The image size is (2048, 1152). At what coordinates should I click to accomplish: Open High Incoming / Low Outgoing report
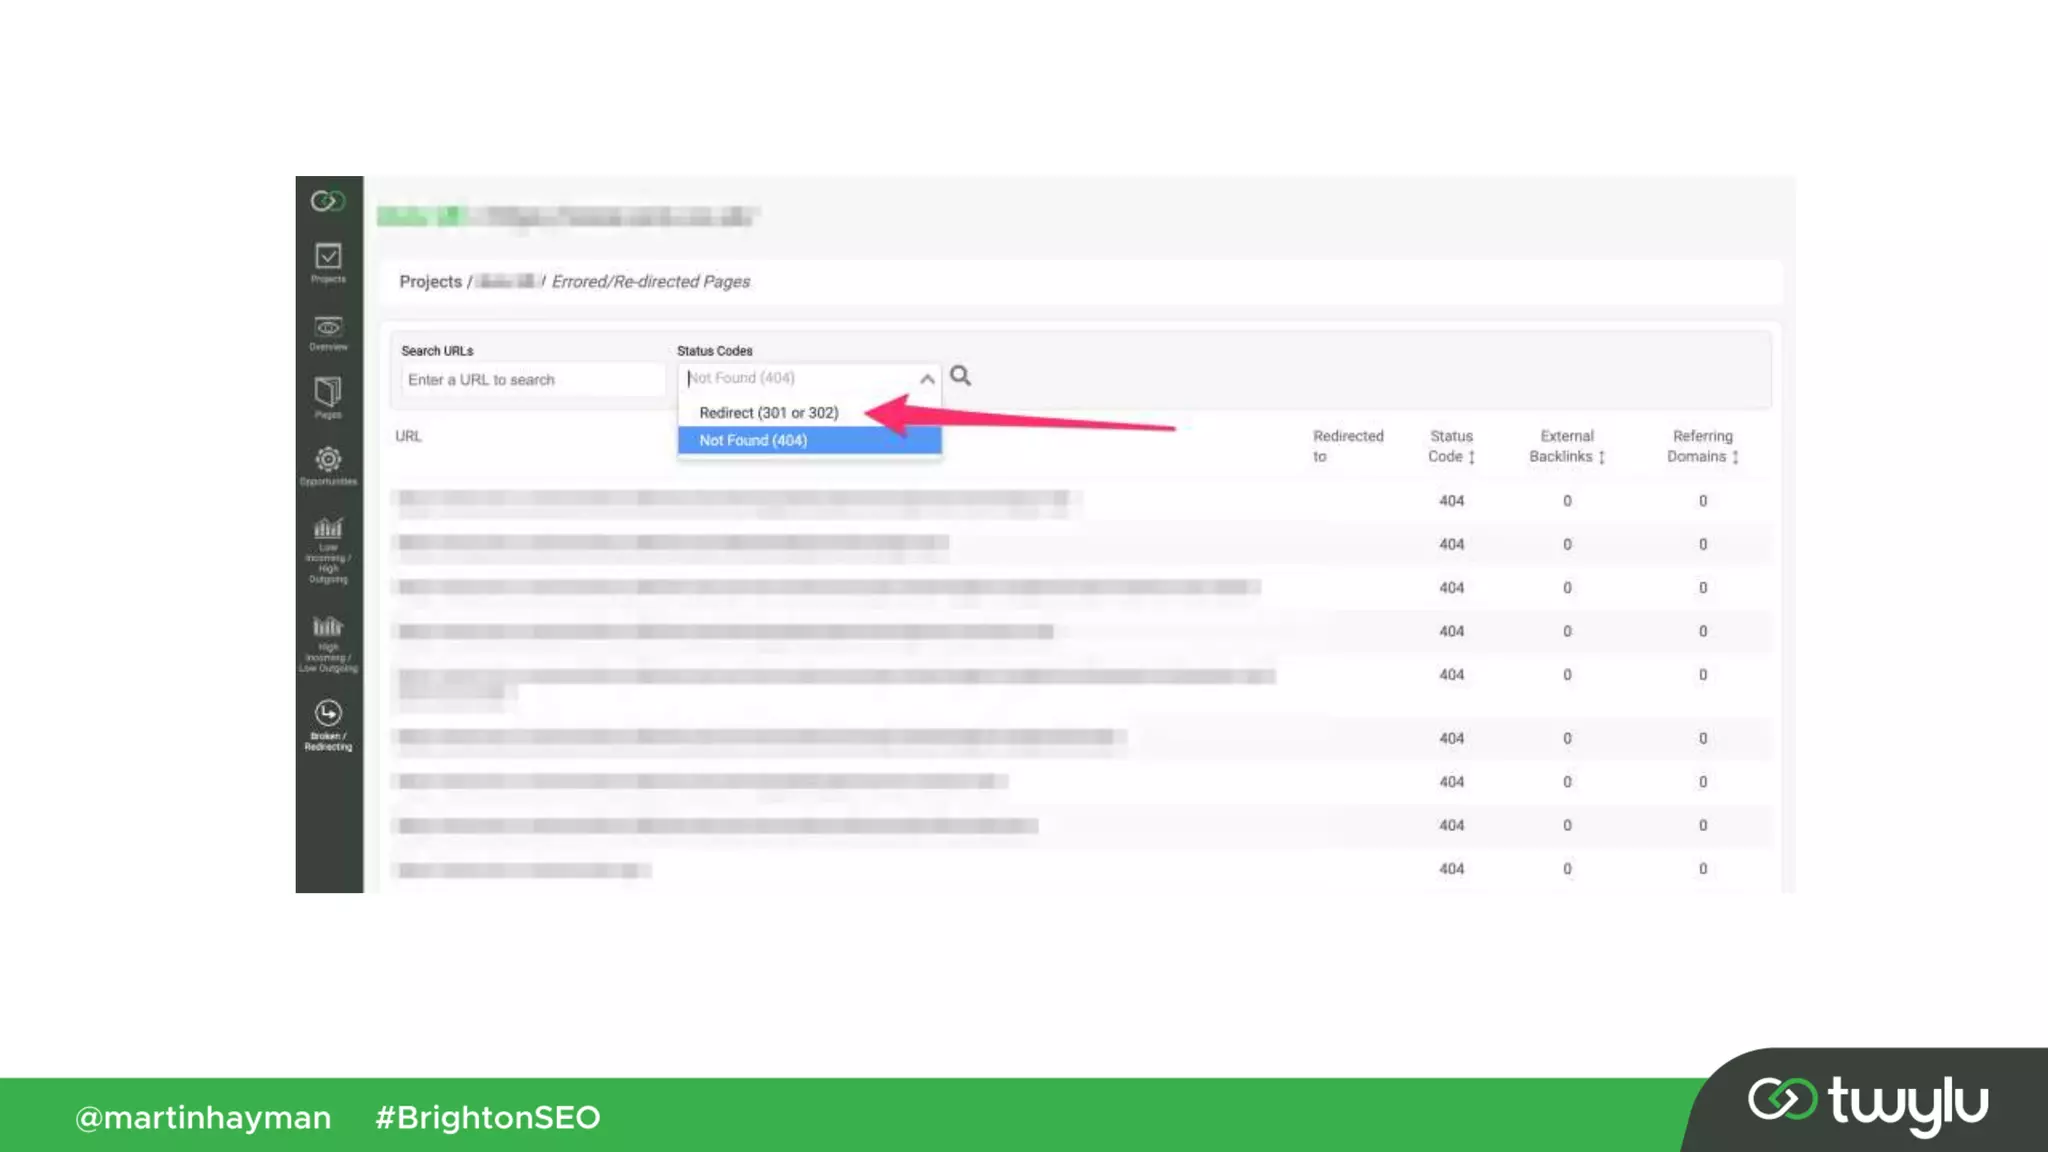[328, 643]
